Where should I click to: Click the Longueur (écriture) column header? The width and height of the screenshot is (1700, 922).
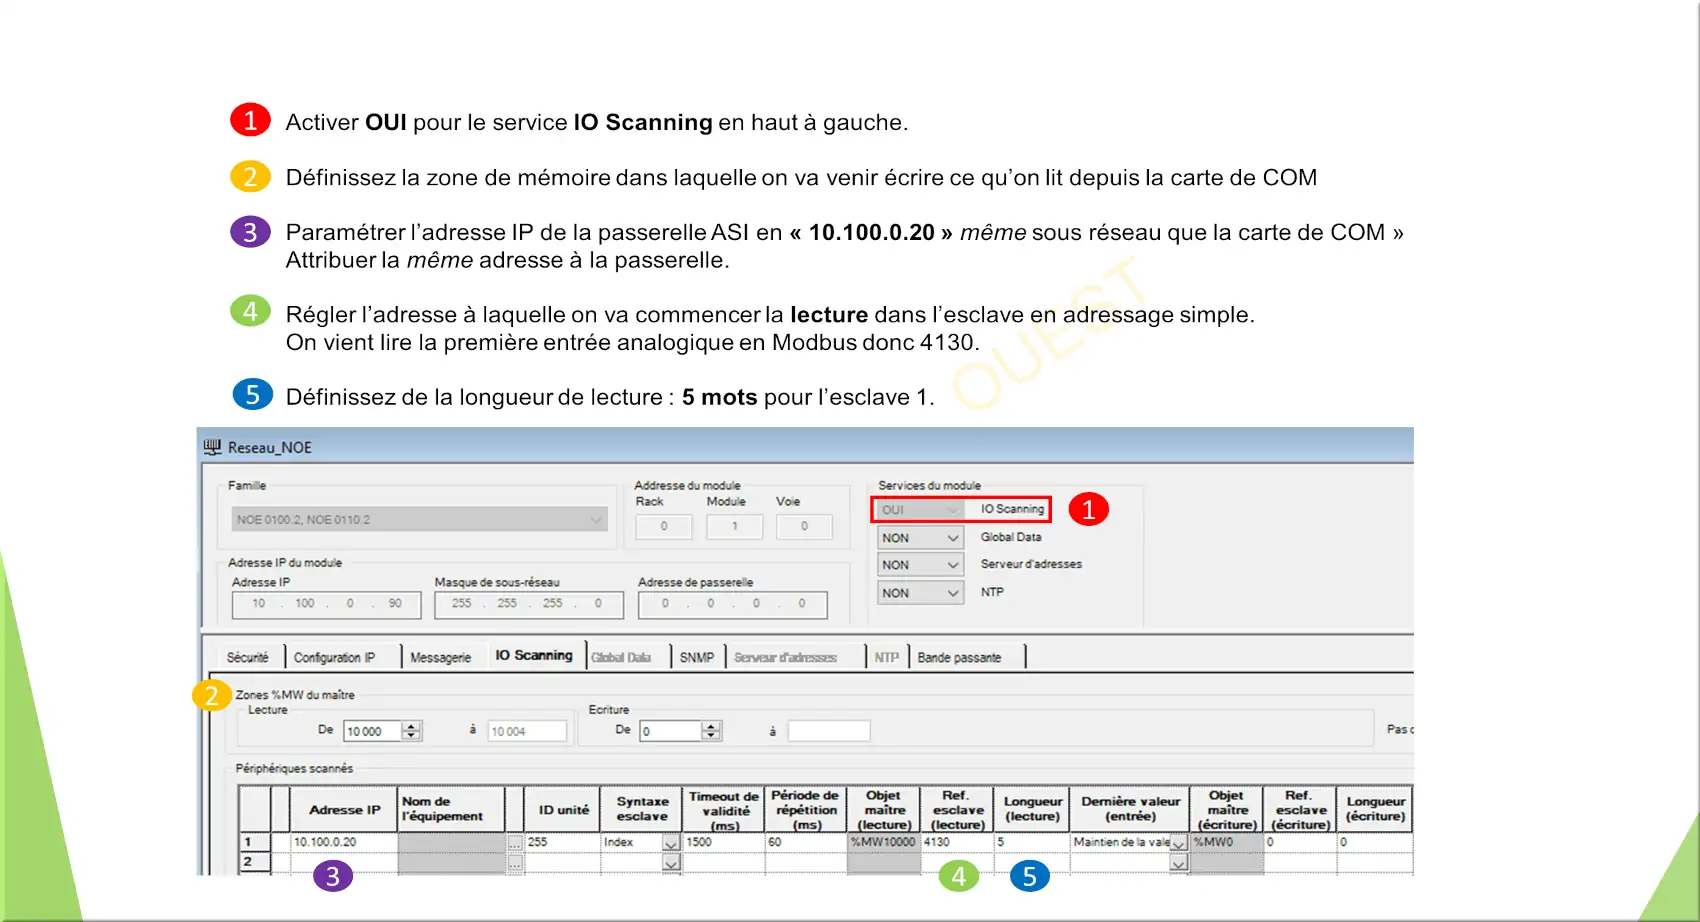point(1375,810)
